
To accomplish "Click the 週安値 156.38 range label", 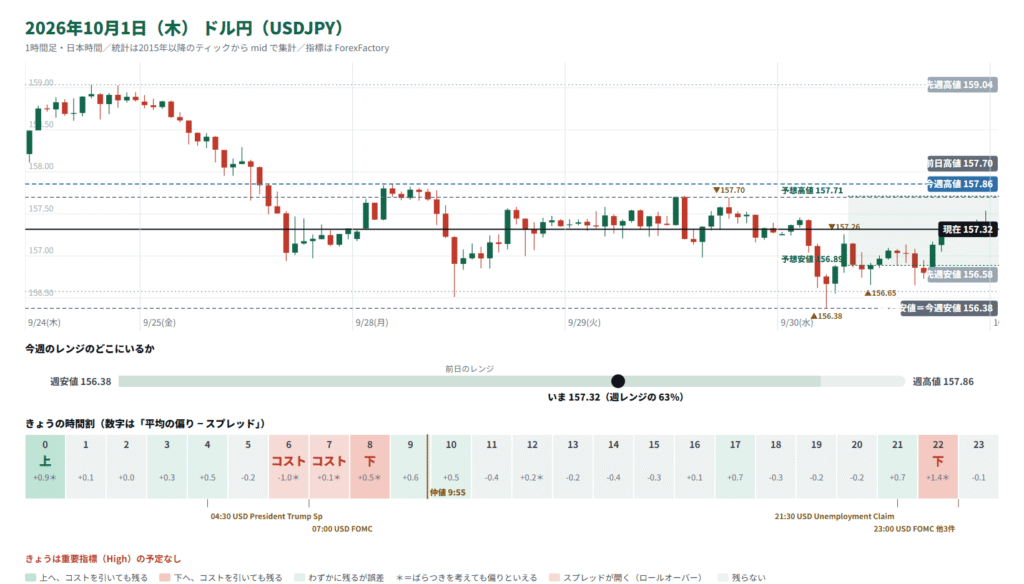I will [80, 381].
